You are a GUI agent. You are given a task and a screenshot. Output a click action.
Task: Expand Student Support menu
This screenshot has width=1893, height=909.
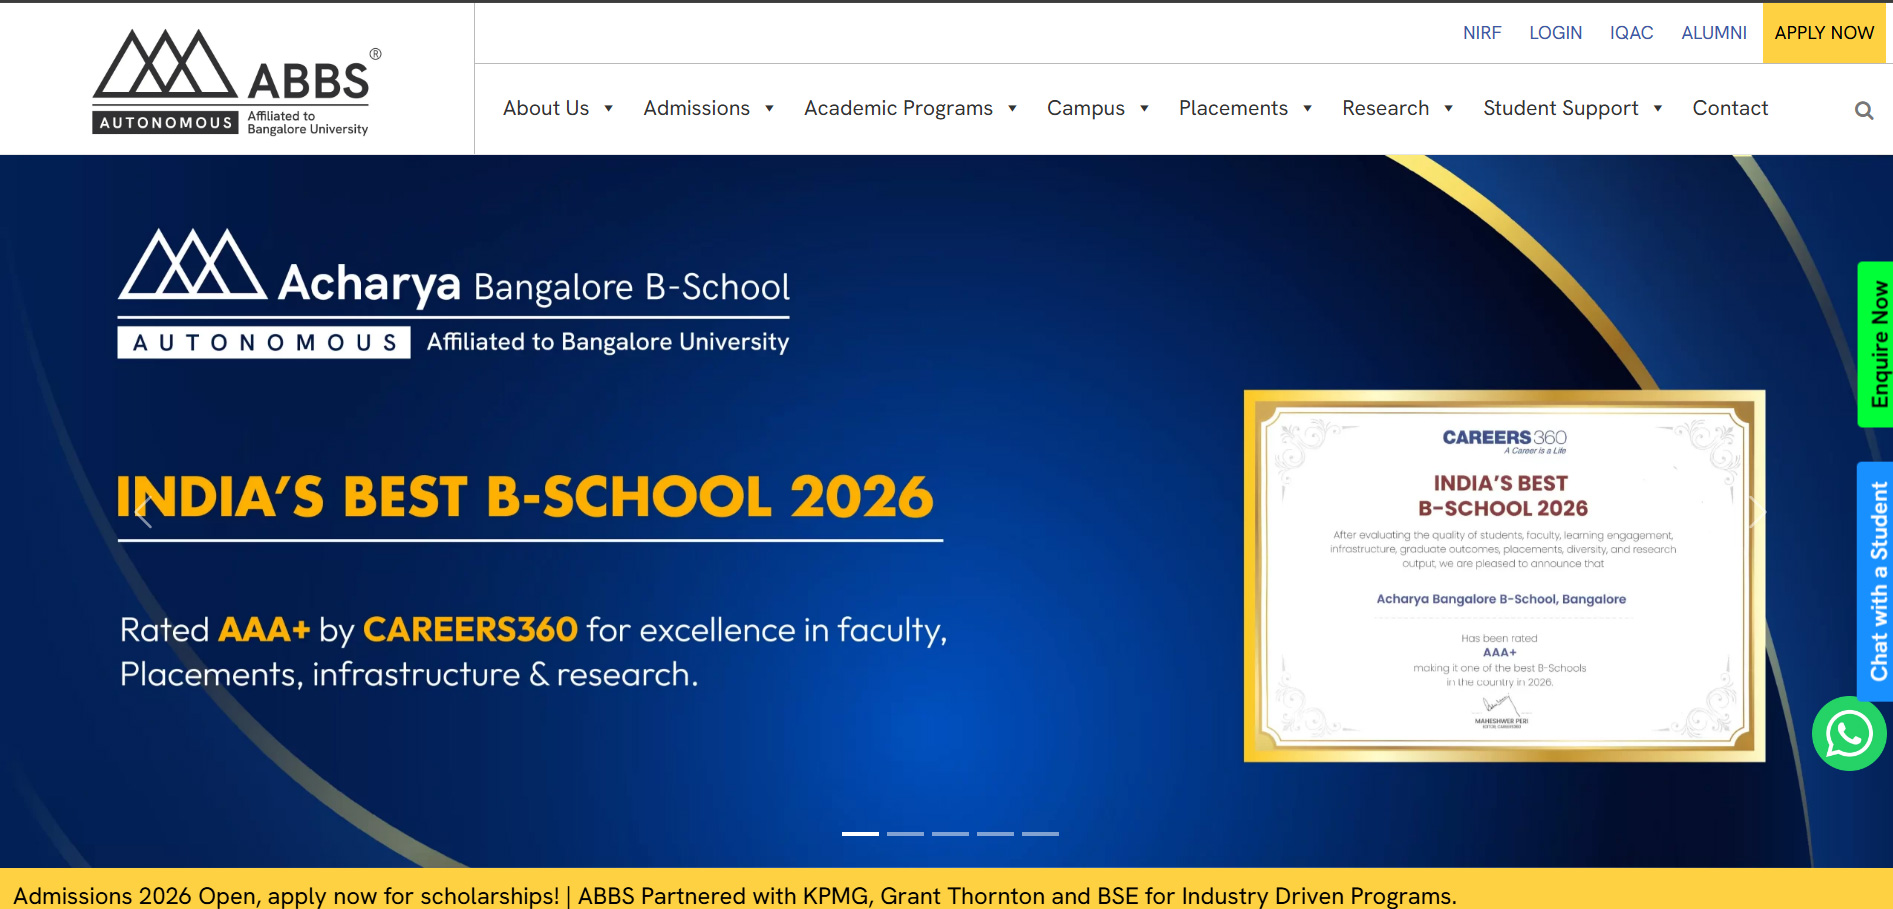[x=1571, y=108]
